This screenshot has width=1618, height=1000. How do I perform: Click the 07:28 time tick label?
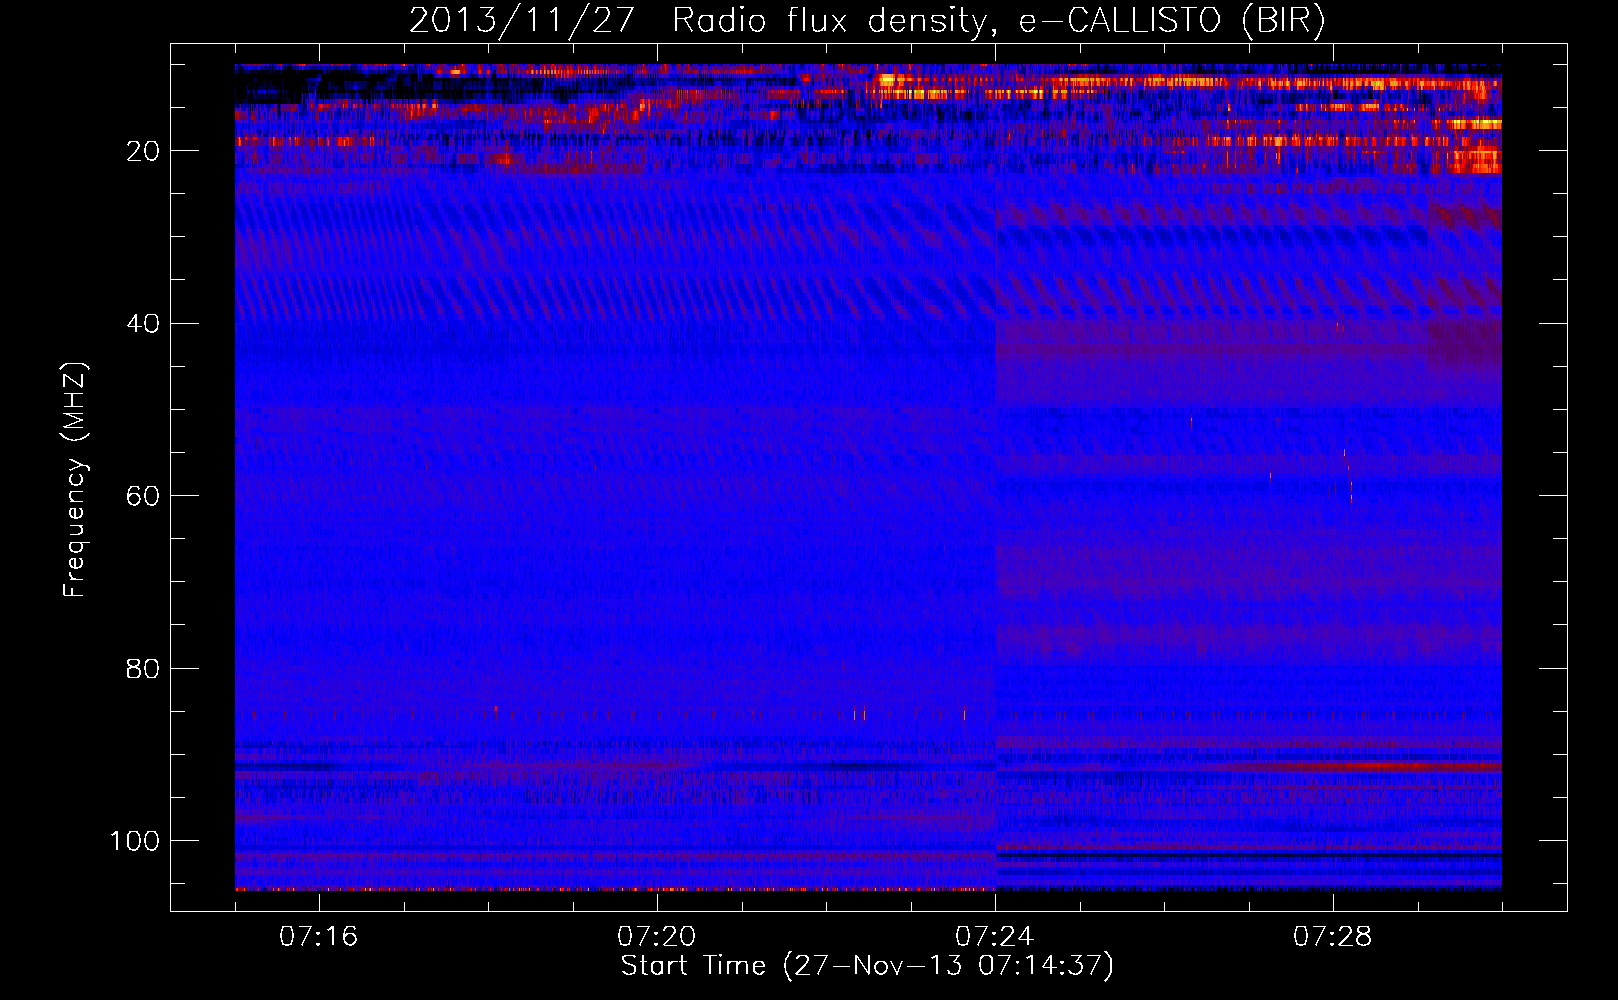coord(1333,937)
